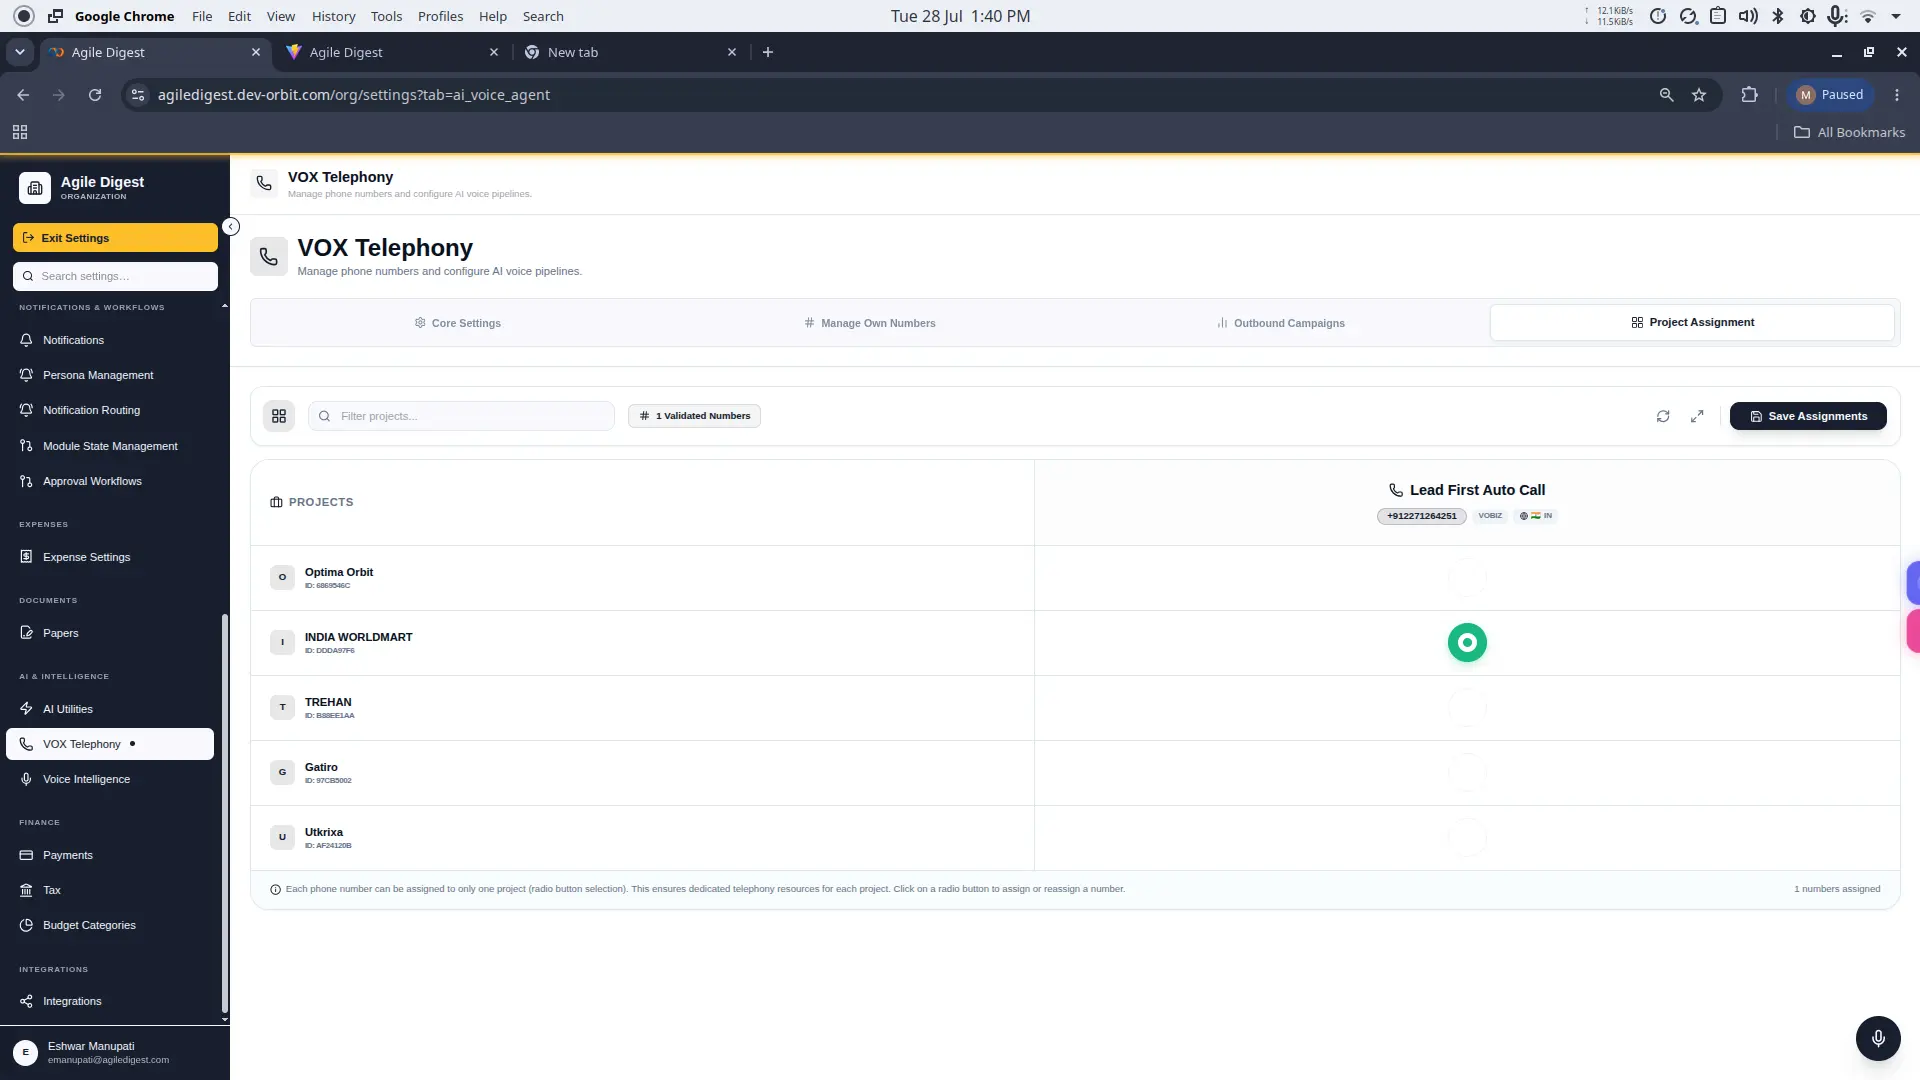Click the system microphone tray icon
1920x1080 pixels.
pyautogui.click(x=1837, y=16)
